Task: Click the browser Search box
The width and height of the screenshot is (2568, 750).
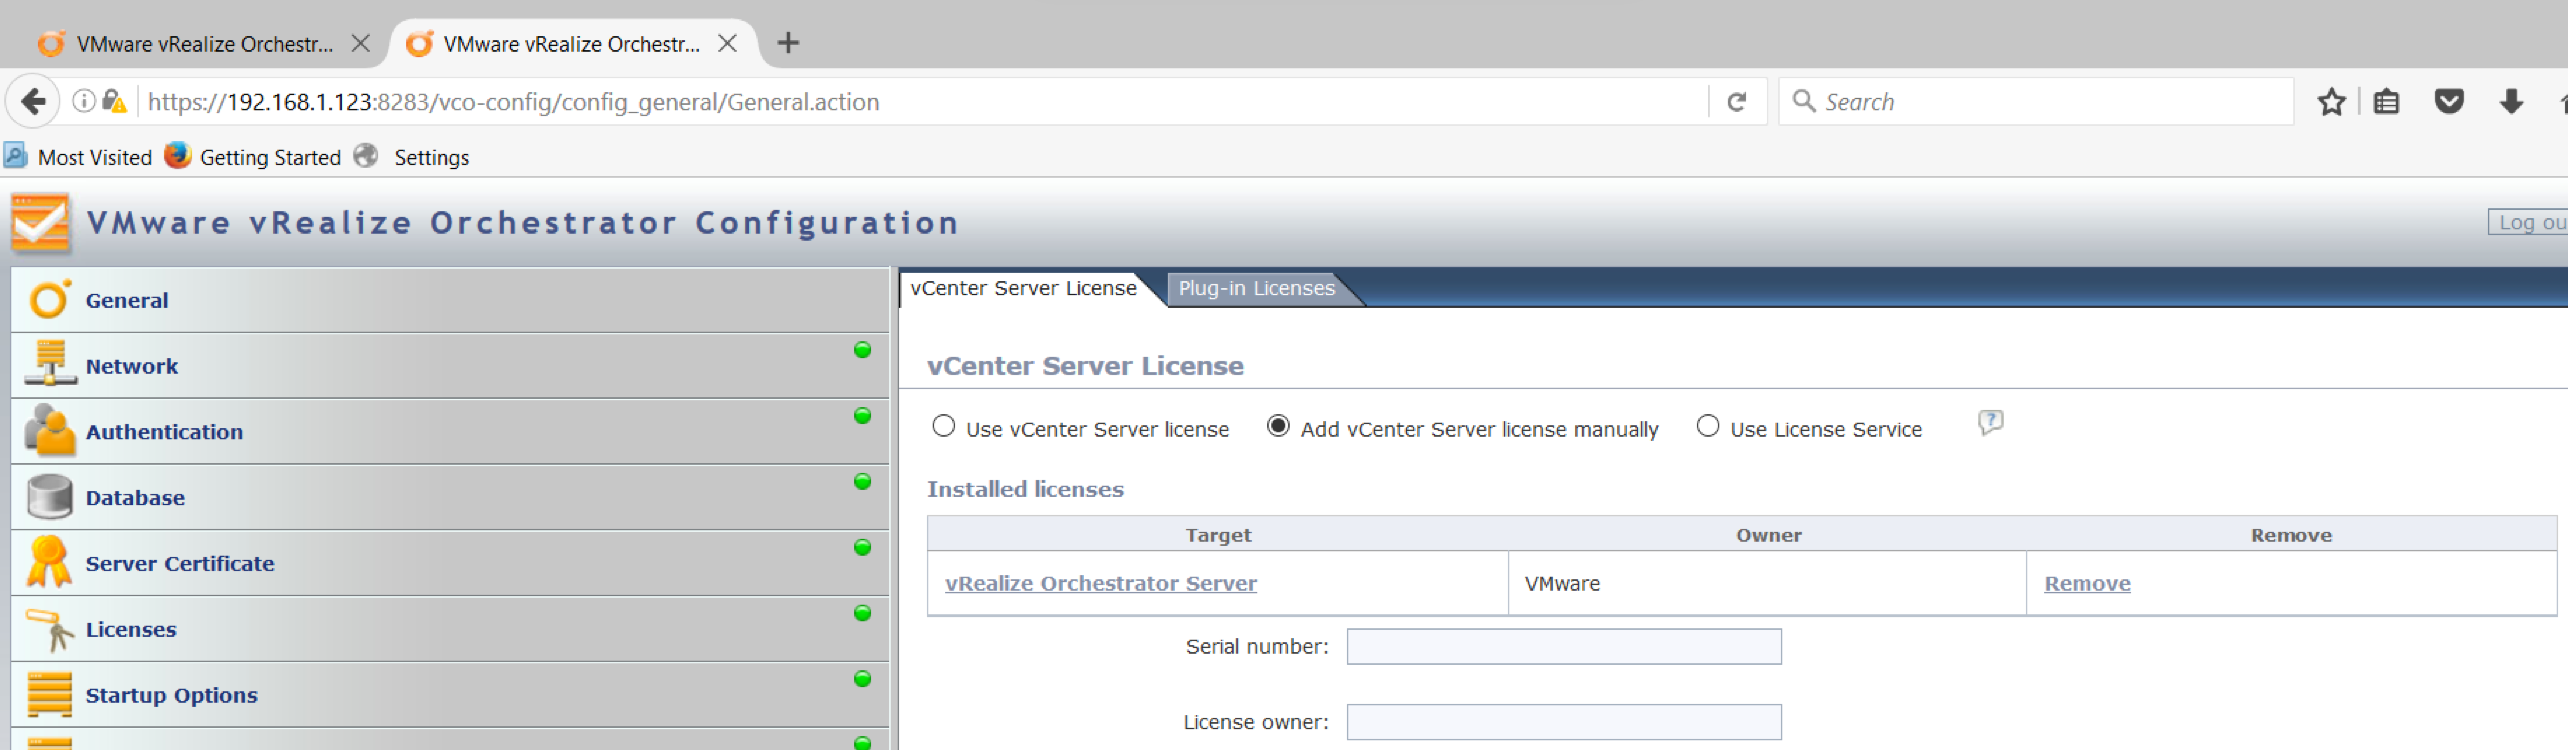Action: [x=2036, y=102]
